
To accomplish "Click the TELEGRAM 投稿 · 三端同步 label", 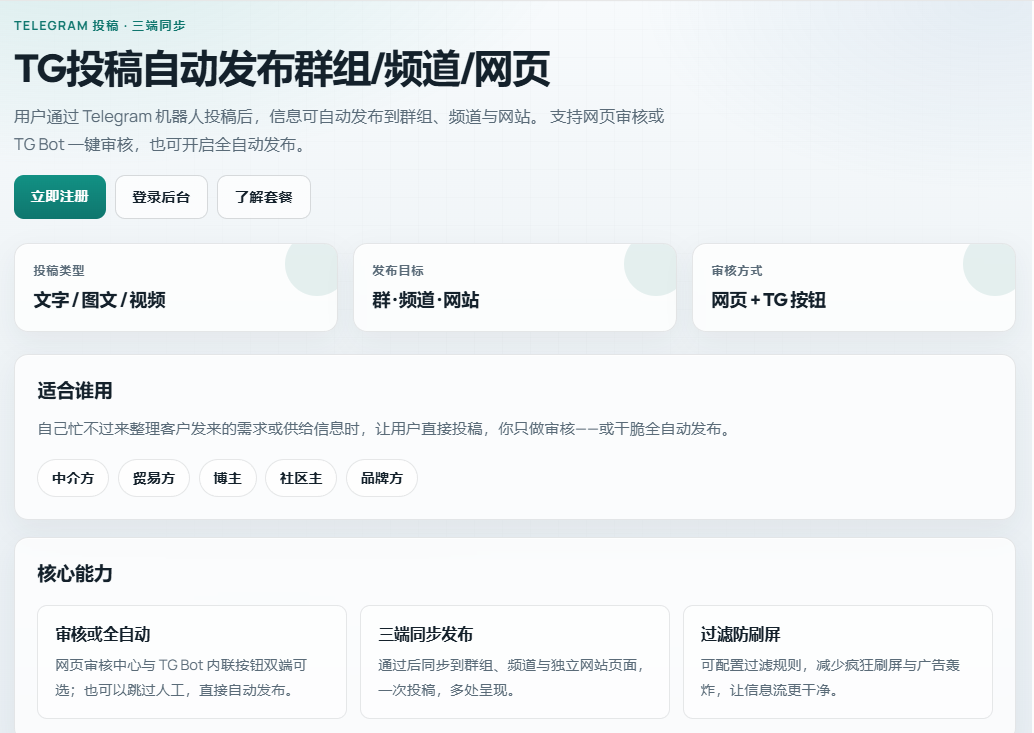I will [100, 26].
